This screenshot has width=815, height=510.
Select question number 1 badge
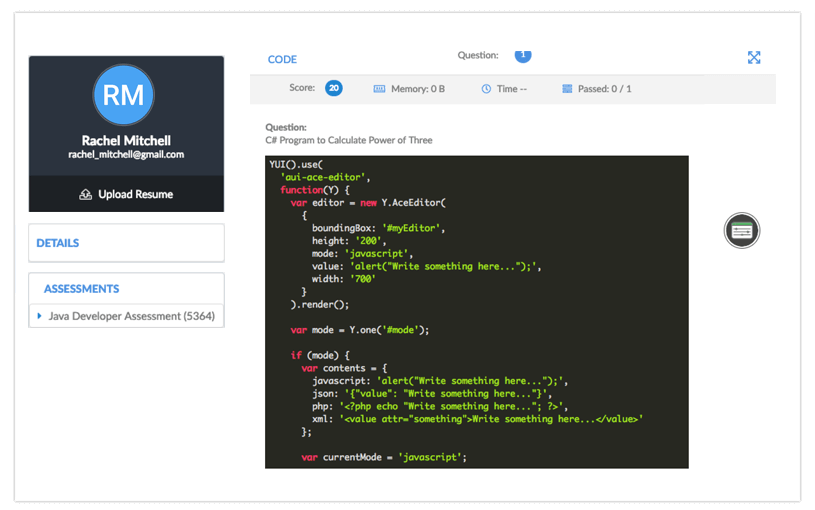pyautogui.click(x=523, y=55)
